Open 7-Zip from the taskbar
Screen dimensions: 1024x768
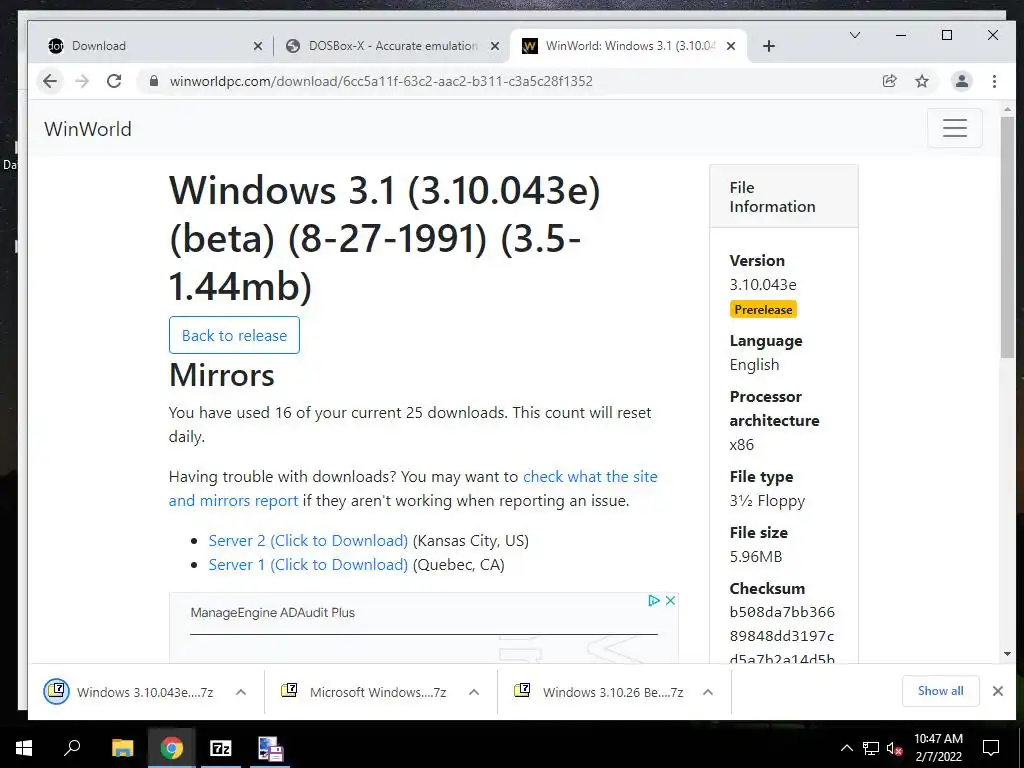pyautogui.click(x=220, y=748)
